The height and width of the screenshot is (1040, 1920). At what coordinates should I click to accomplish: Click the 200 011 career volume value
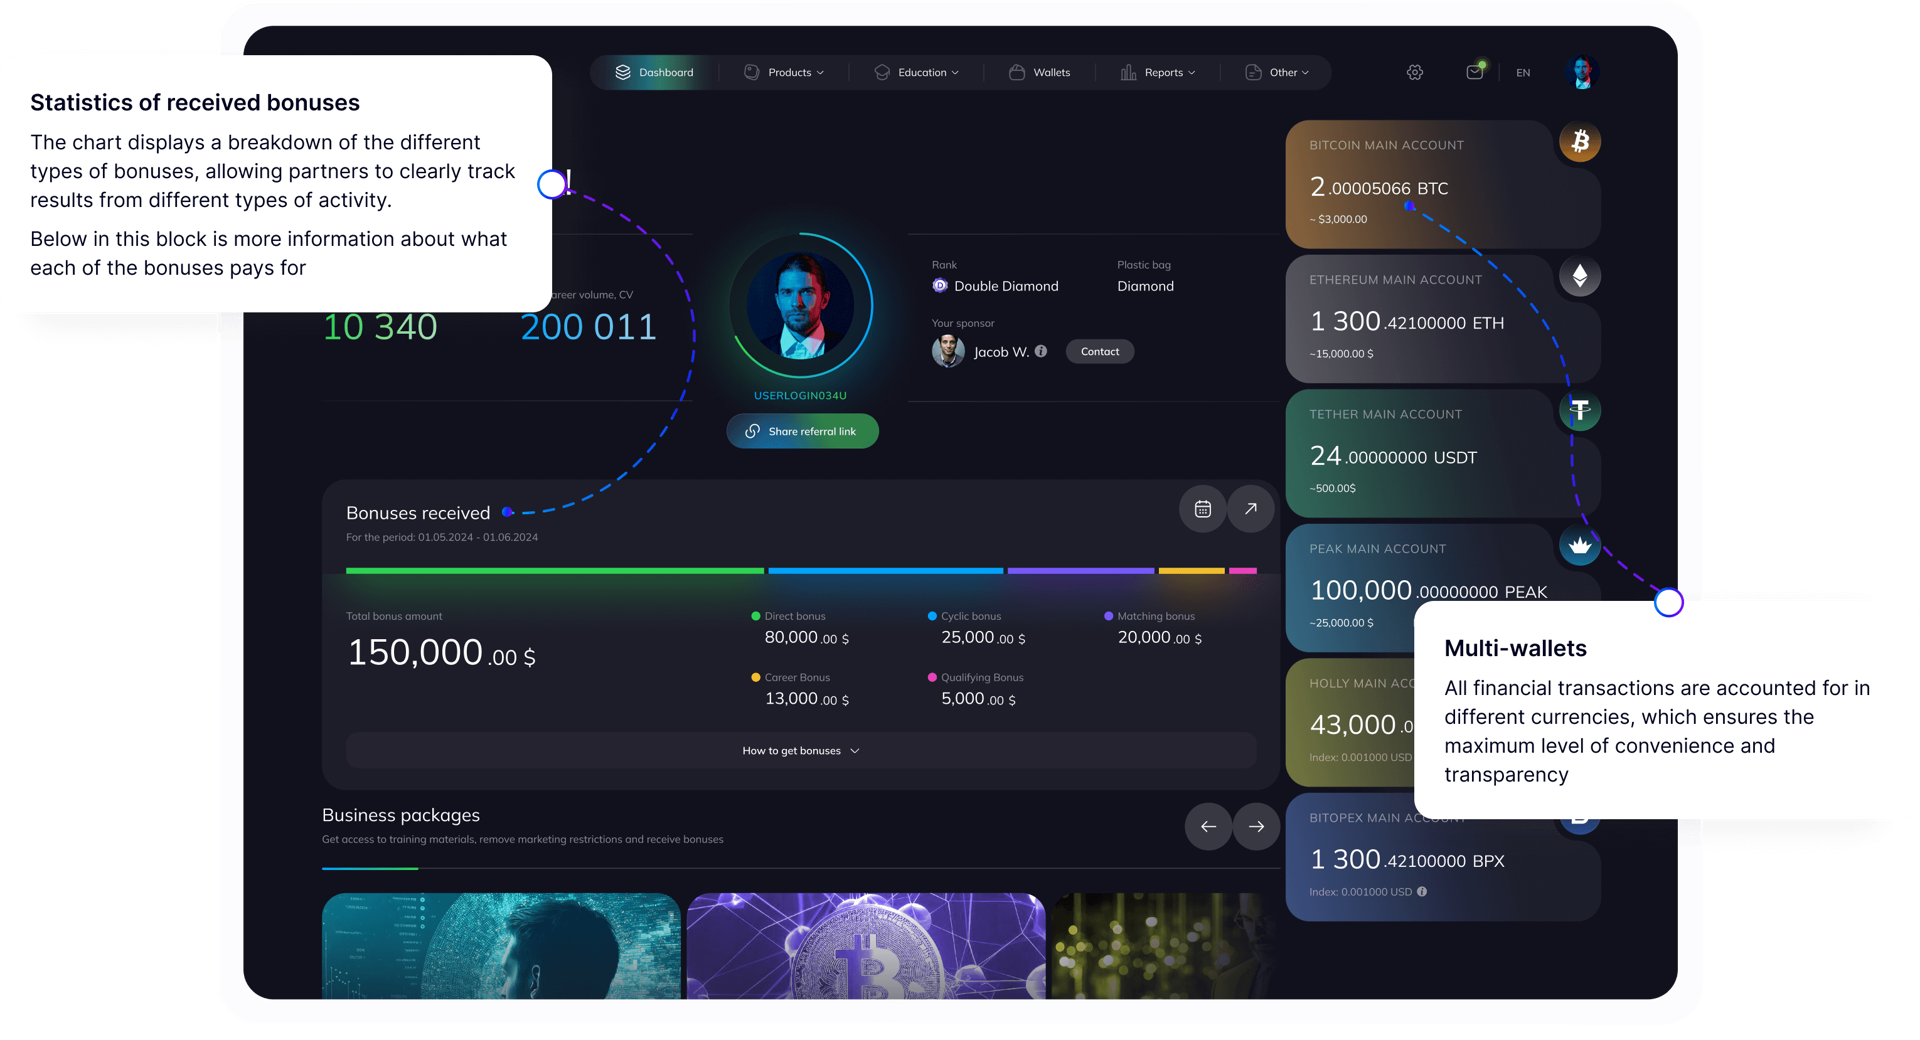pos(588,327)
